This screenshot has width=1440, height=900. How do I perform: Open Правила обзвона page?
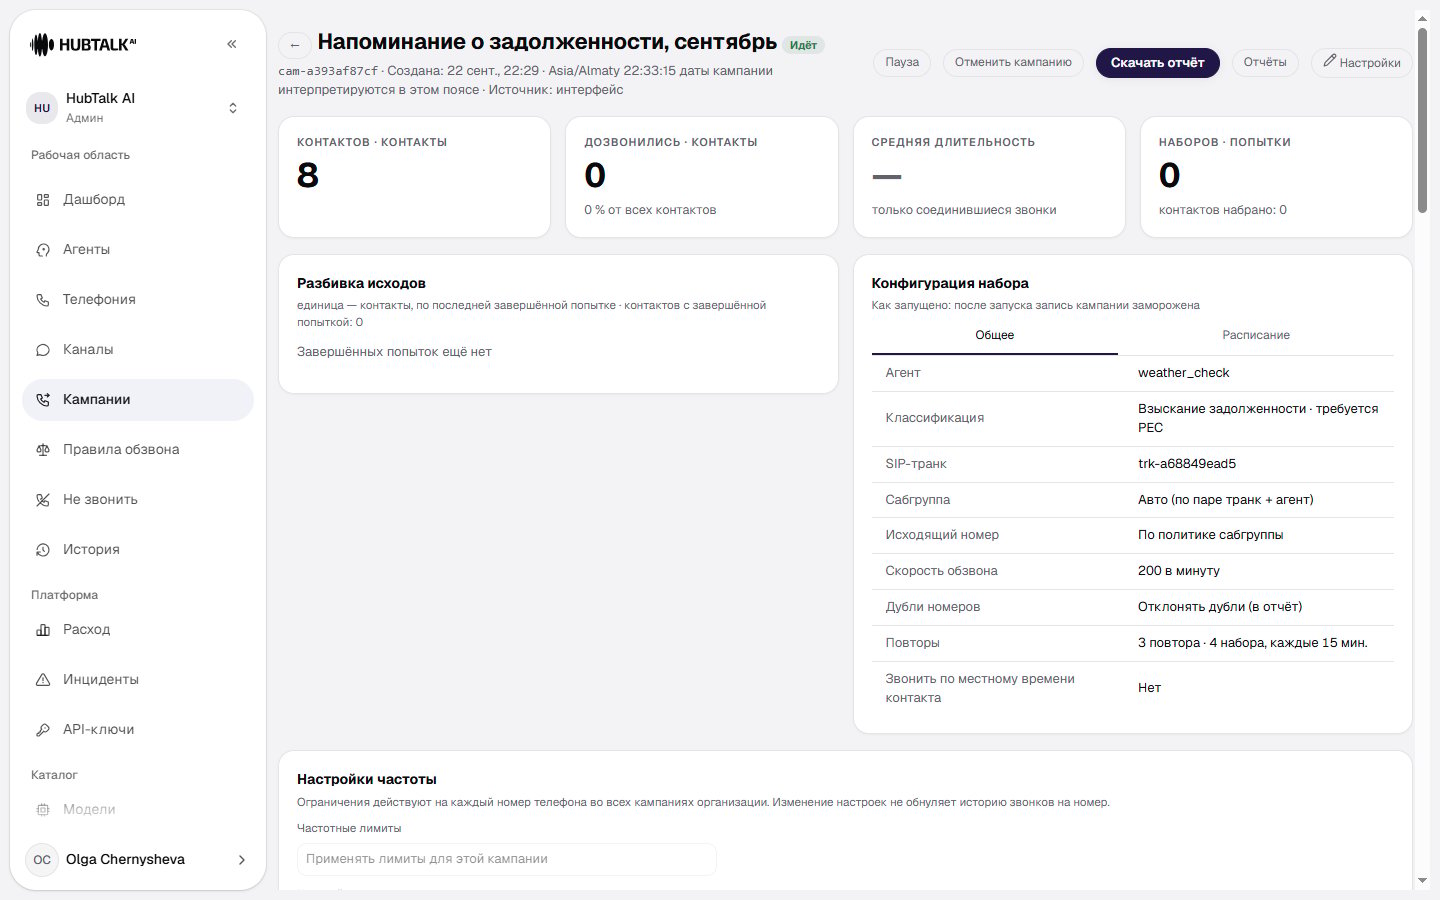tap(138, 450)
